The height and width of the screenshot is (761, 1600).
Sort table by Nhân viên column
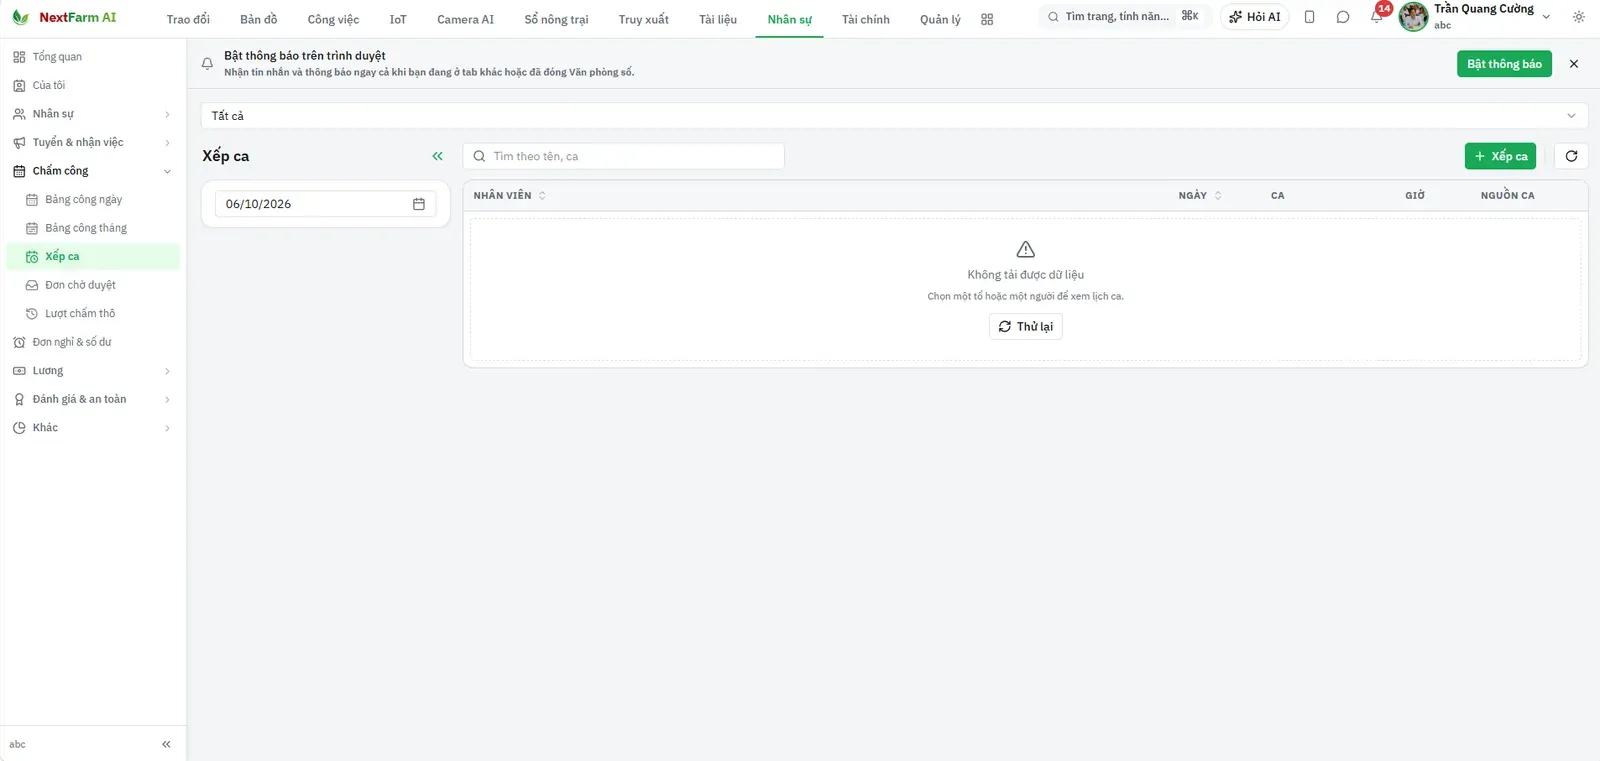[510, 195]
